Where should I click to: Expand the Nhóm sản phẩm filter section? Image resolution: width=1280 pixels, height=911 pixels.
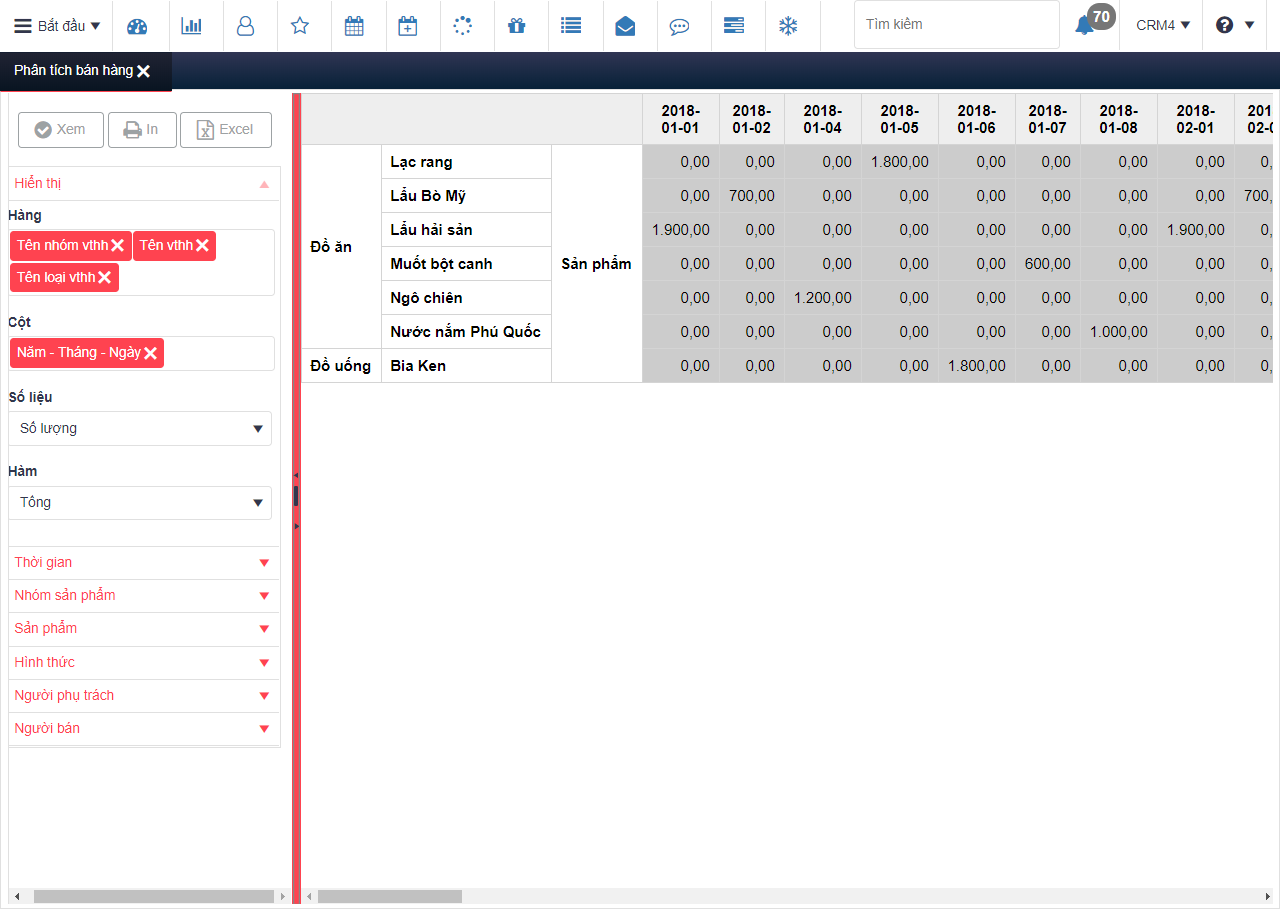point(144,596)
